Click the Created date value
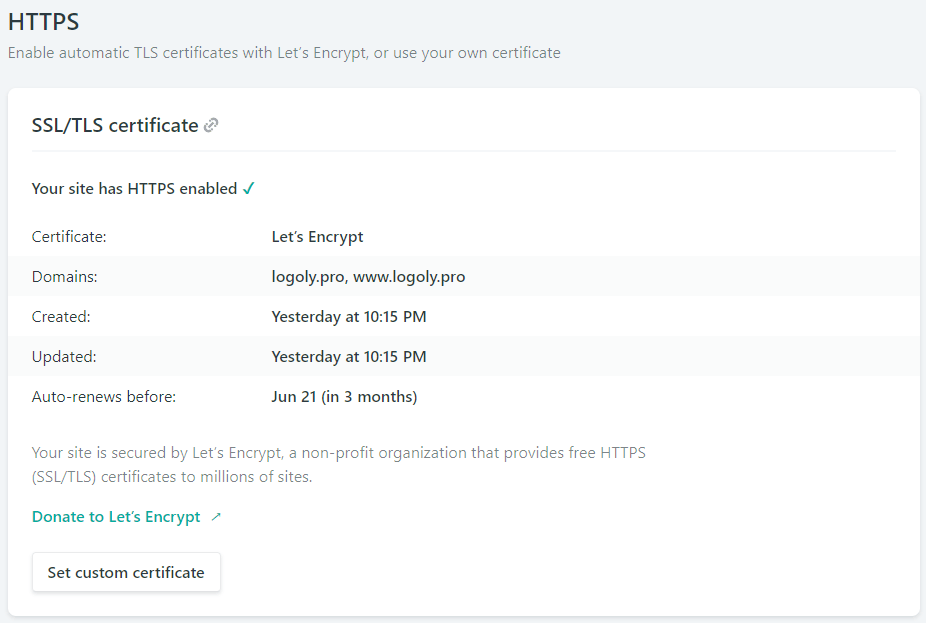The image size is (926, 623). click(x=349, y=317)
